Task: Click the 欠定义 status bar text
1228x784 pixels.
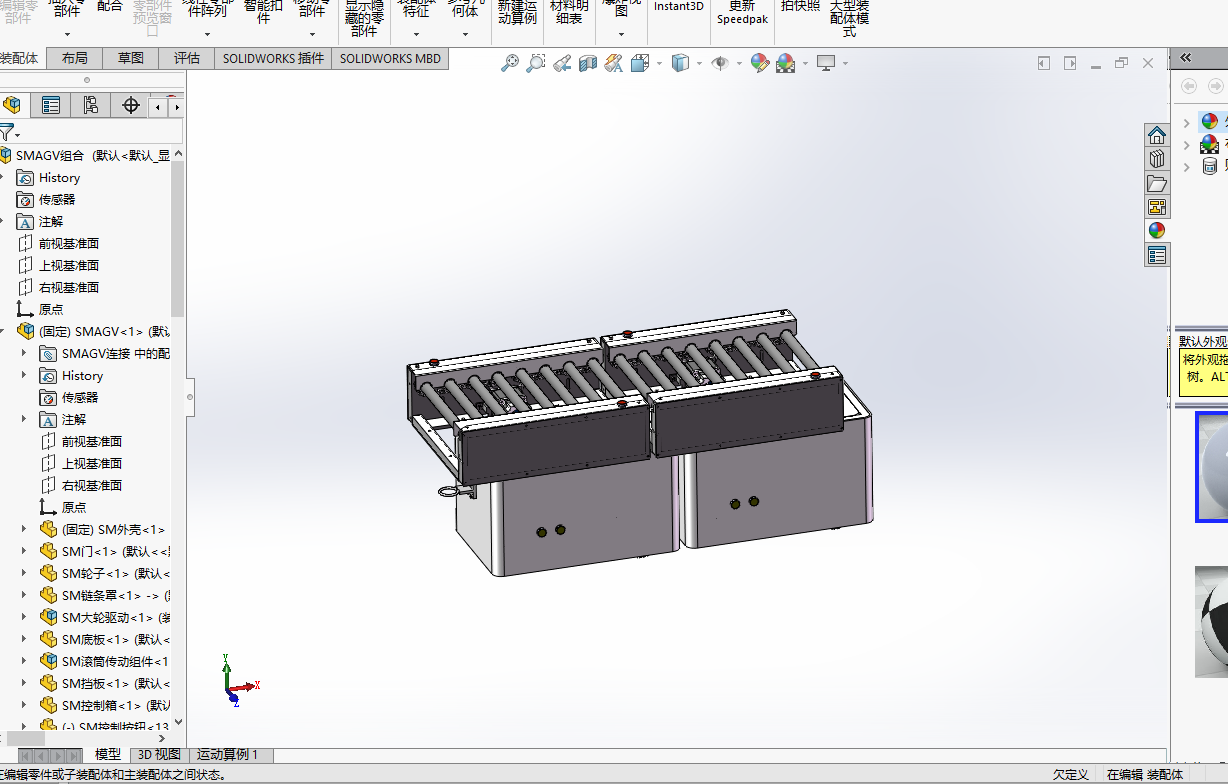Action: coord(1070,774)
